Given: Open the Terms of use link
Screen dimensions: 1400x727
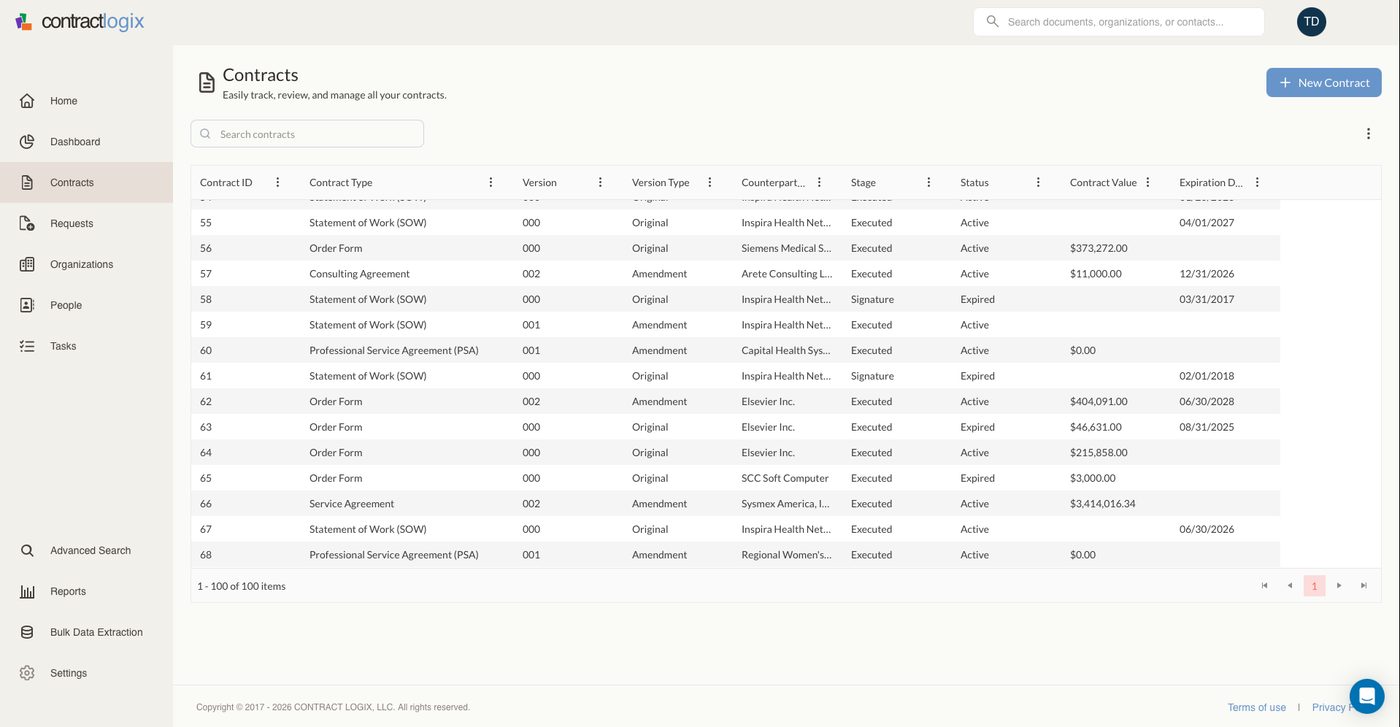Looking at the screenshot, I should tap(1257, 708).
